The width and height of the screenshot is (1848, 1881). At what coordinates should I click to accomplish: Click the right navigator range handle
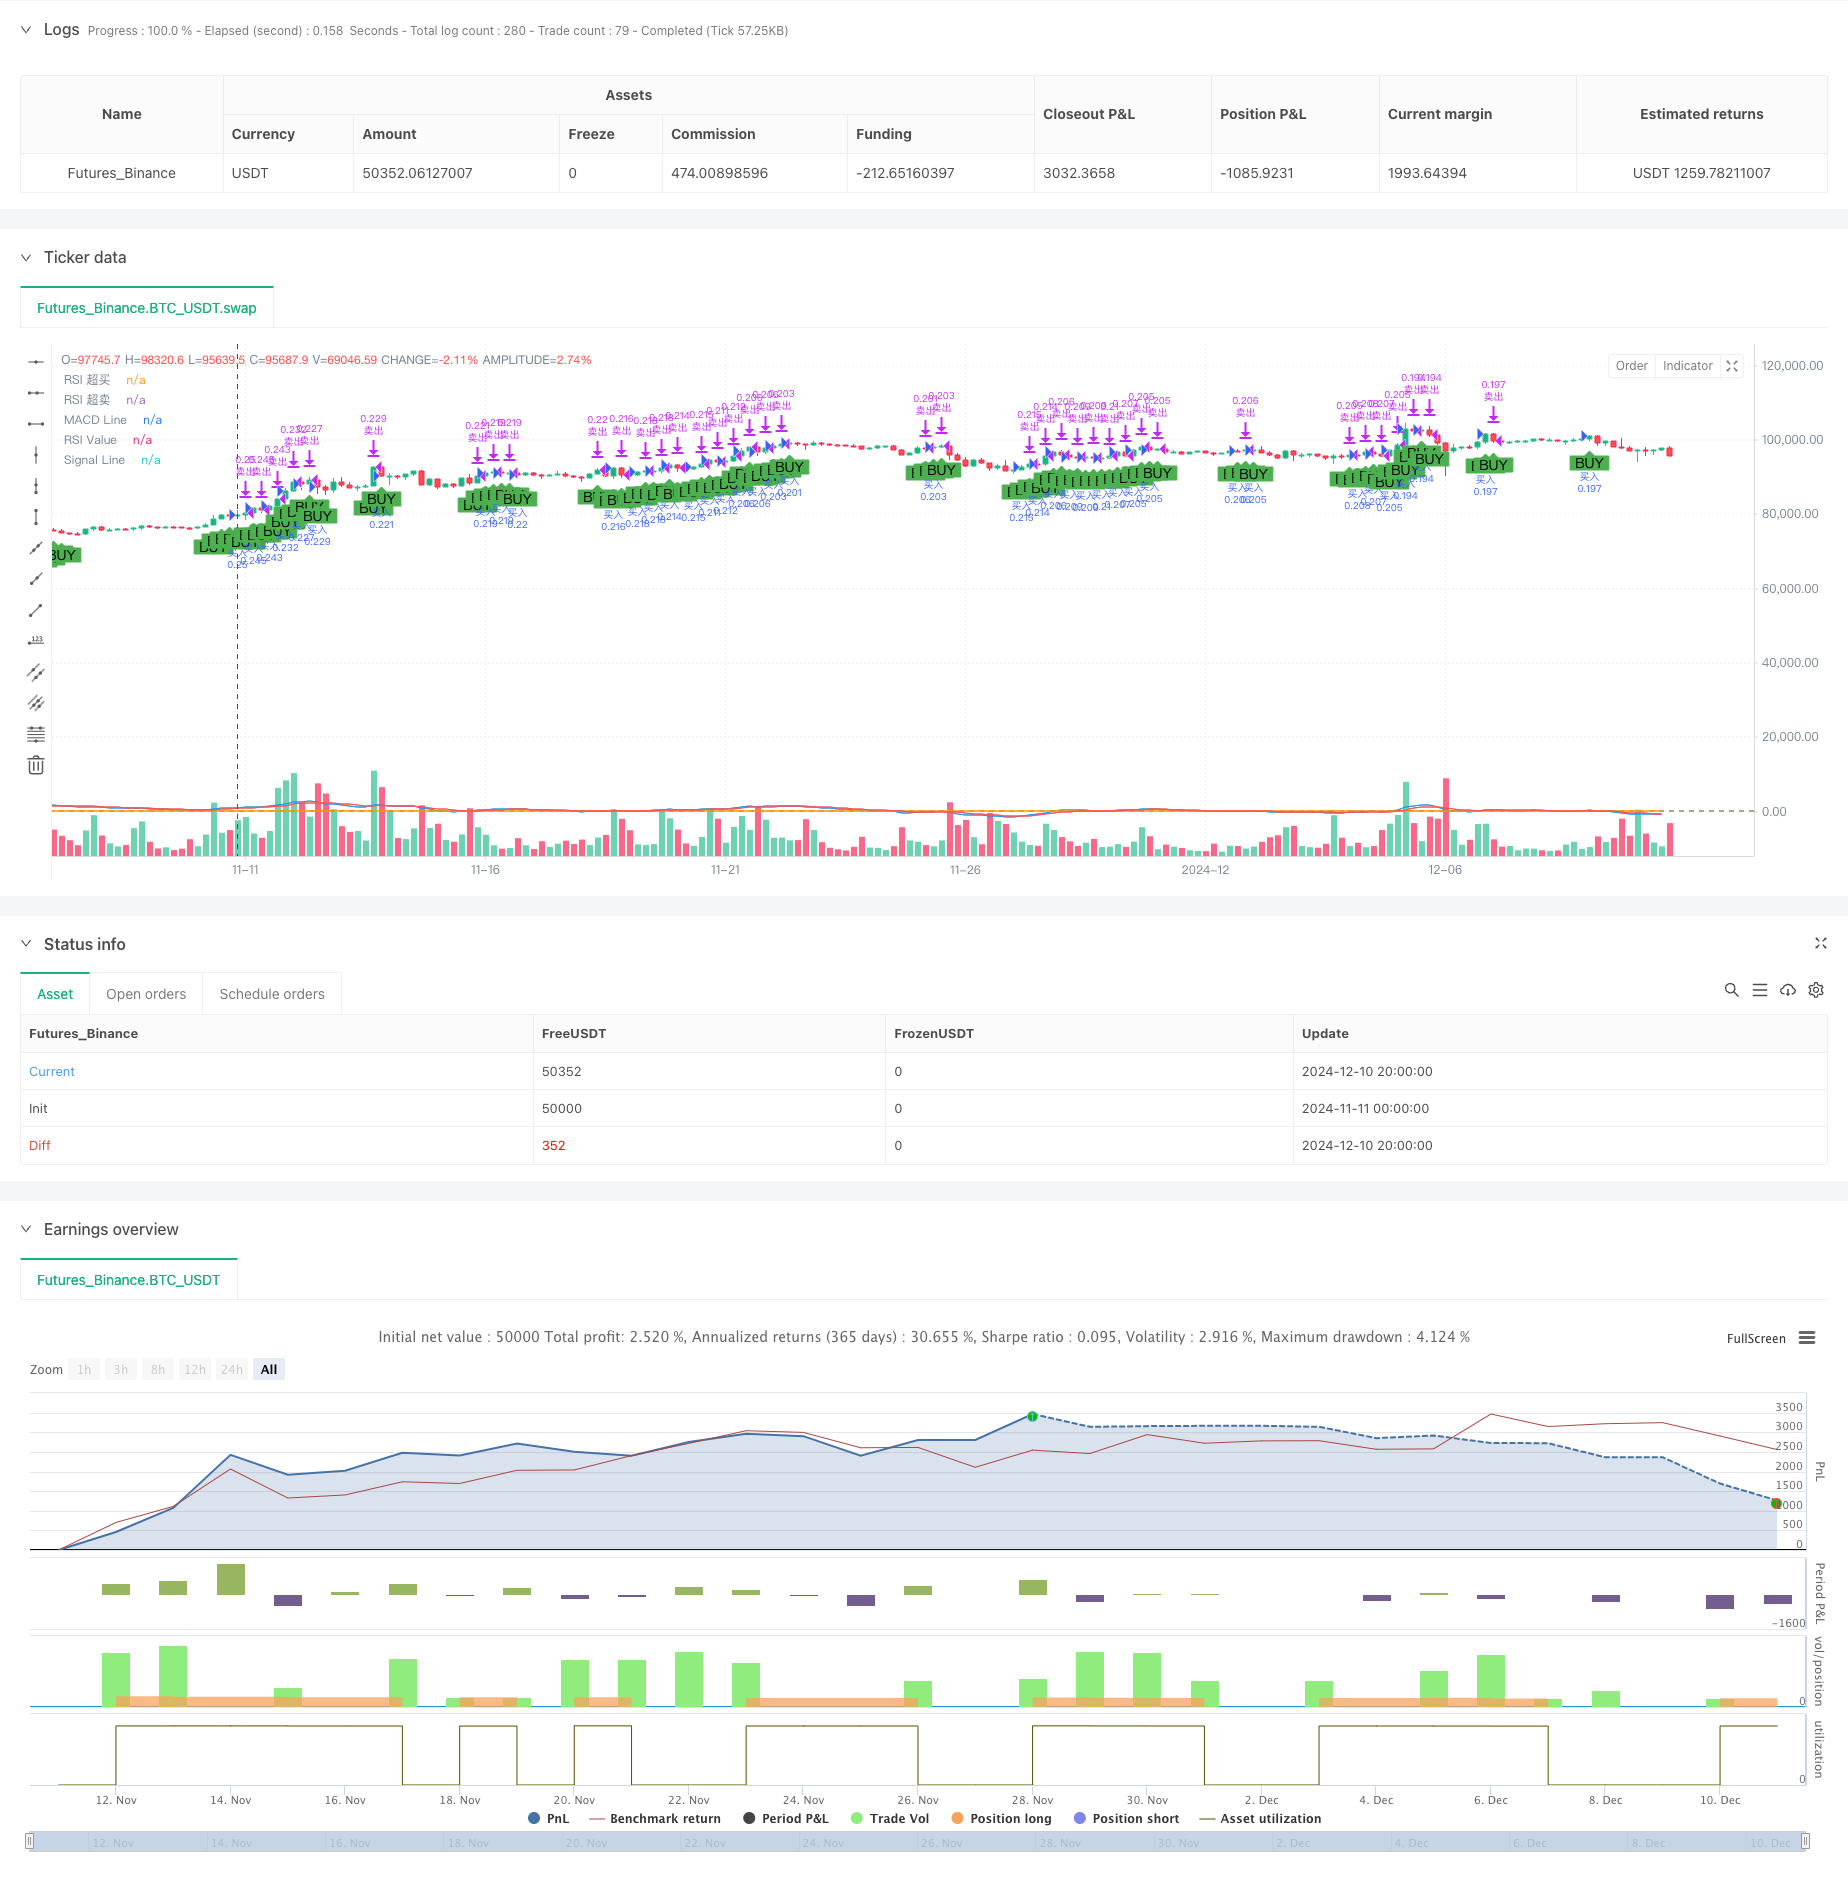[x=1805, y=1841]
